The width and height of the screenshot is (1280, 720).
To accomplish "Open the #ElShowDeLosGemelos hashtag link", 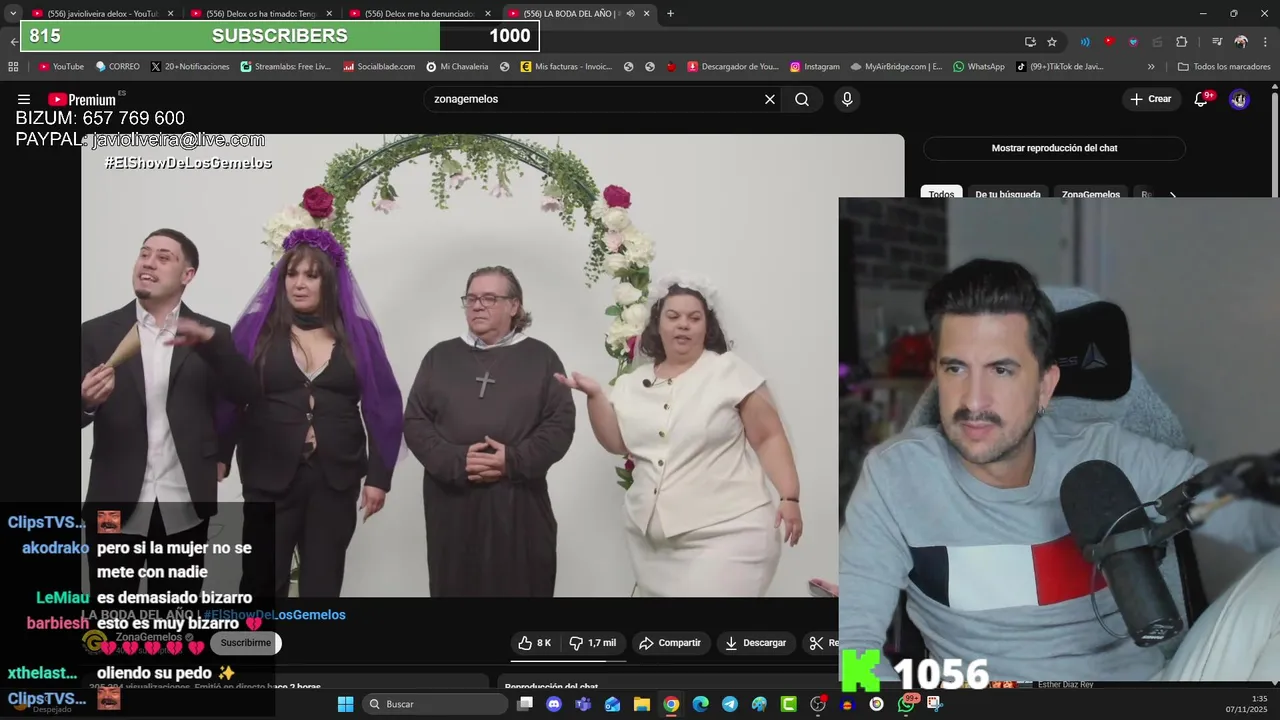I will (x=275, y=615).
